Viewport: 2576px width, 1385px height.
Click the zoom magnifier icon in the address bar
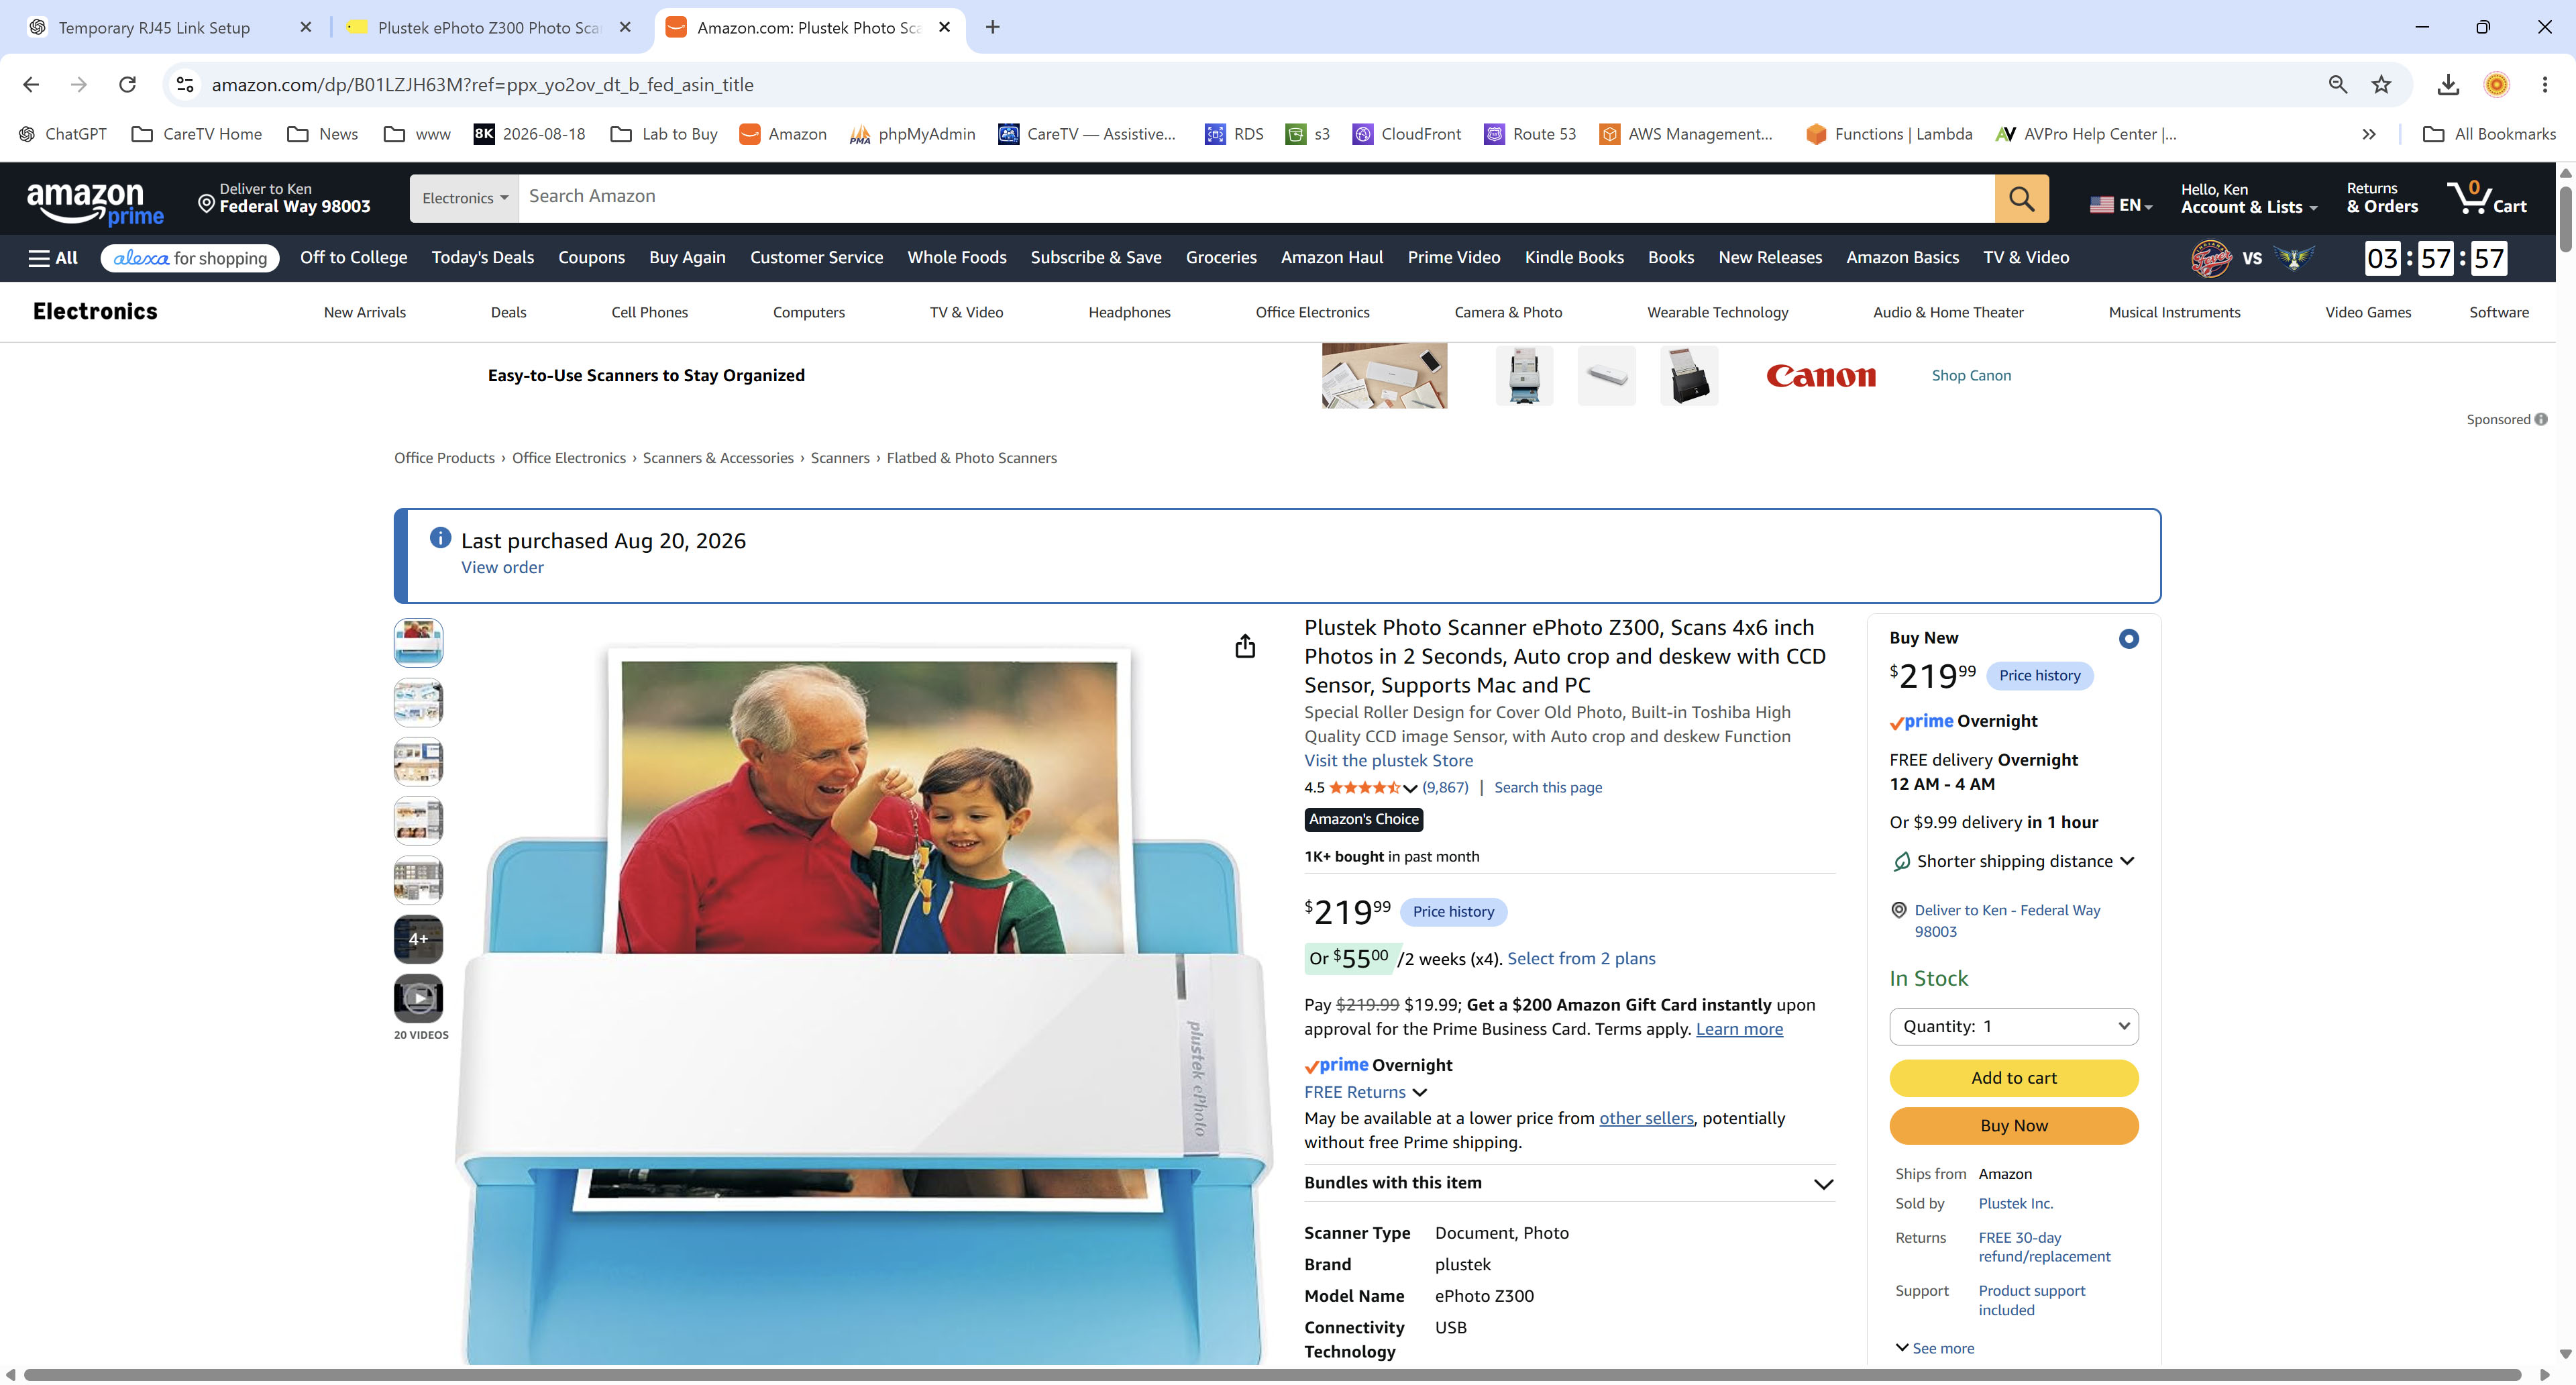(2337, 85)
